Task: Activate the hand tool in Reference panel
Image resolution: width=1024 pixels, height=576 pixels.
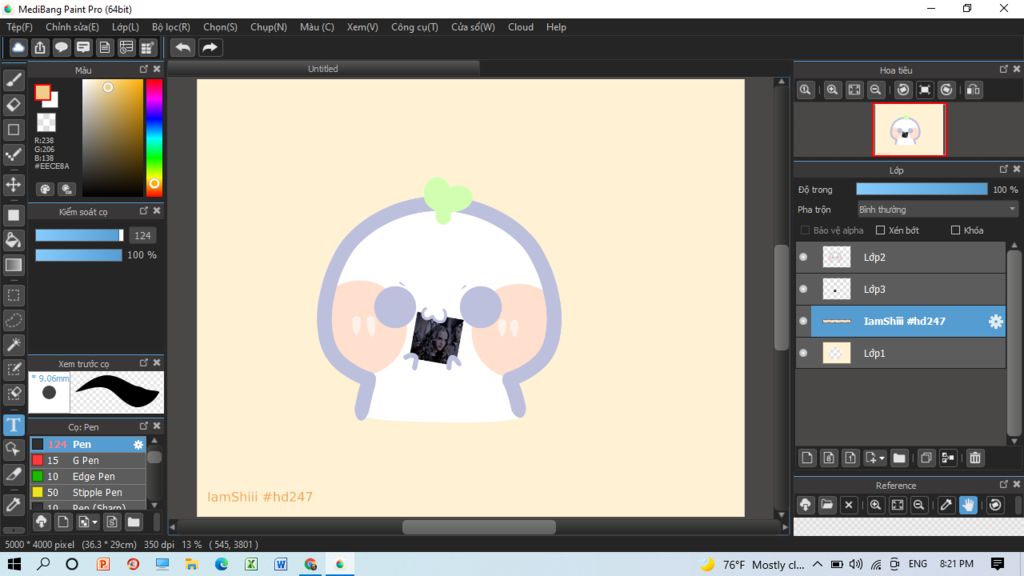Action: click(968, 505)
